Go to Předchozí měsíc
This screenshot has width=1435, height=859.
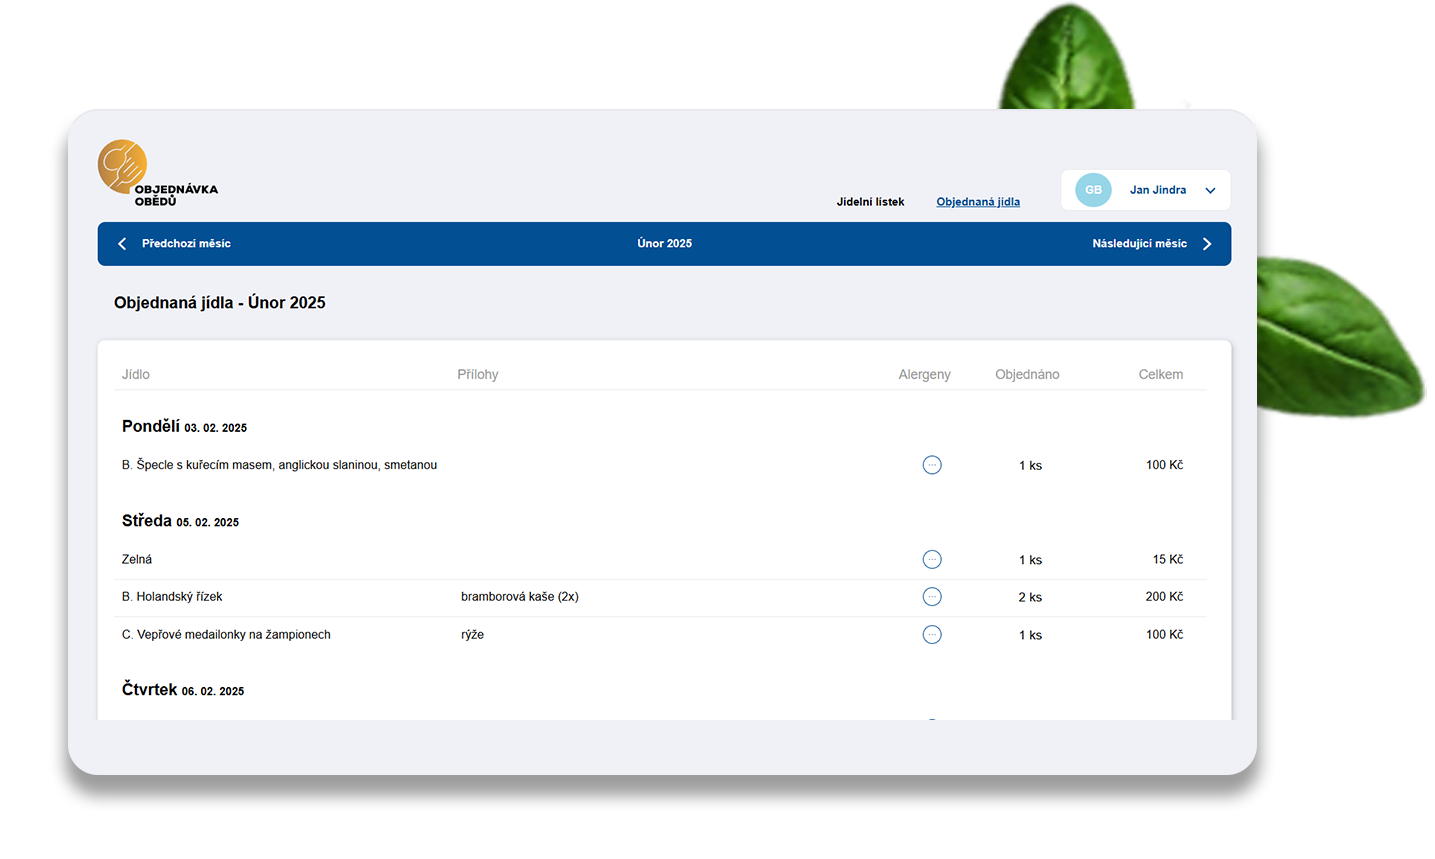(186, 244)
